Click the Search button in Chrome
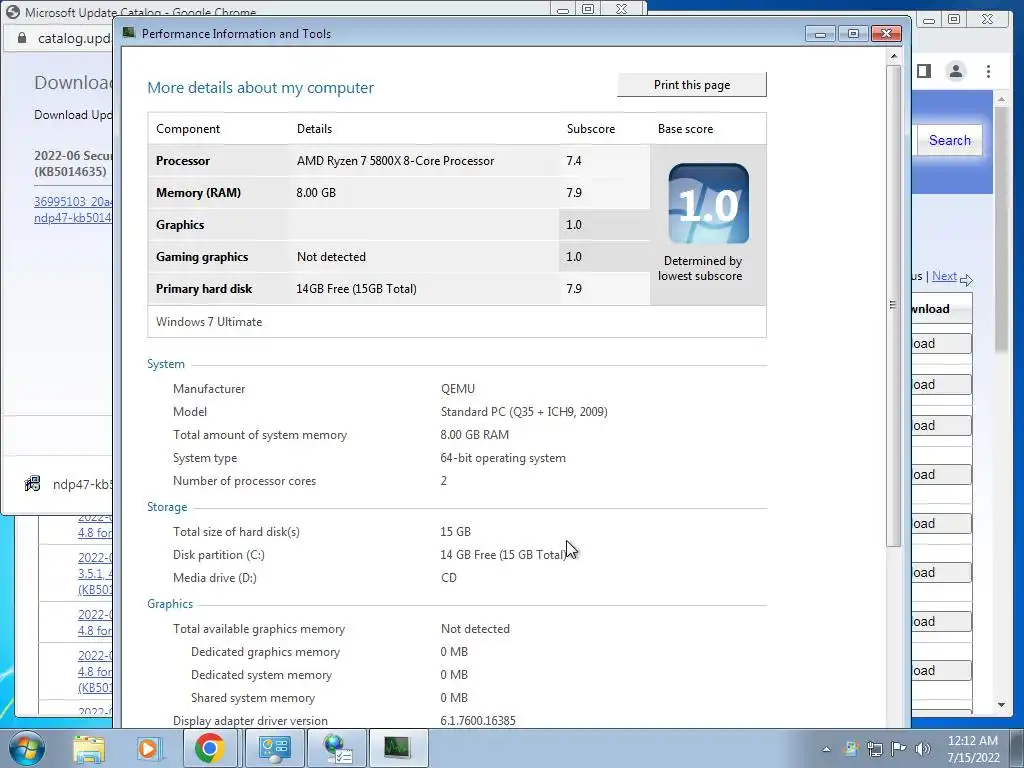Image resolution: width=1024 pixels, height=768 pixels. (x=950, y=140)
